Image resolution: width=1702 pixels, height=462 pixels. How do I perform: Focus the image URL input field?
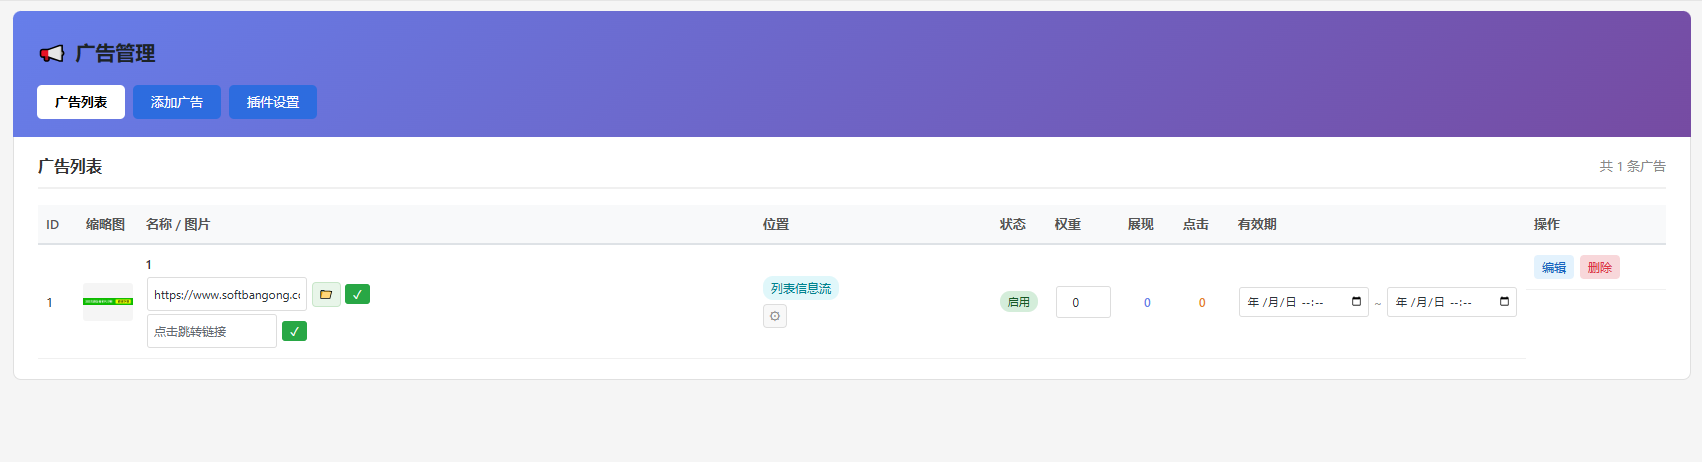click(227, 294)
